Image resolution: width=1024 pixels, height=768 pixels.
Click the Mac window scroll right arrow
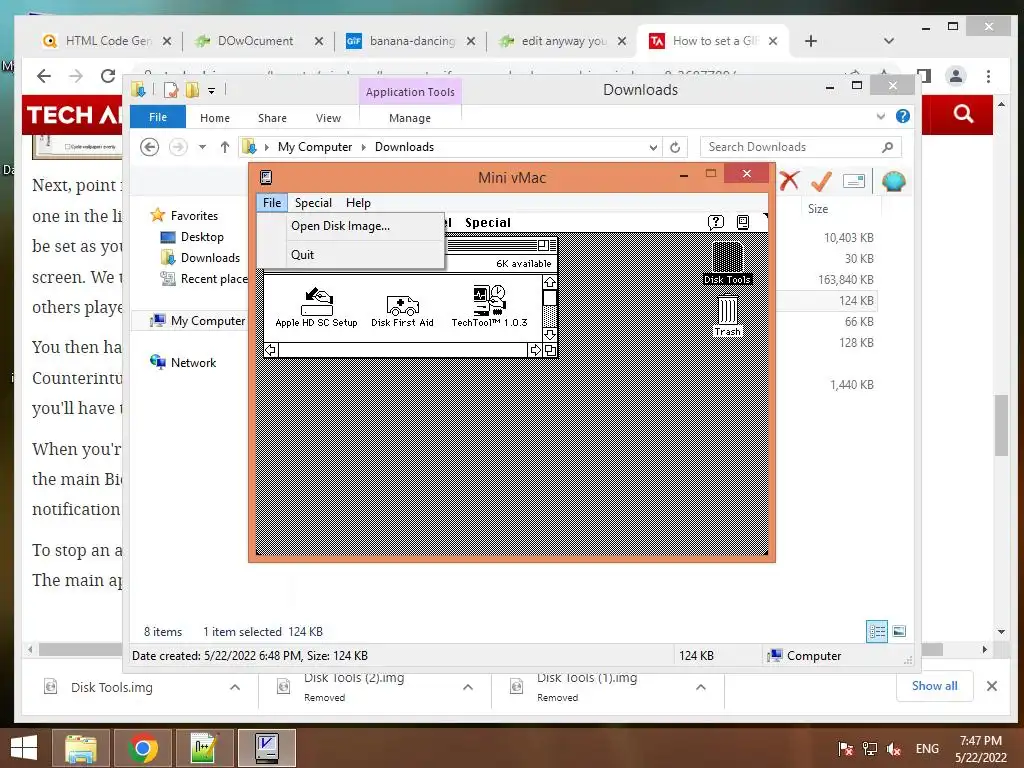tap(536, 350)
